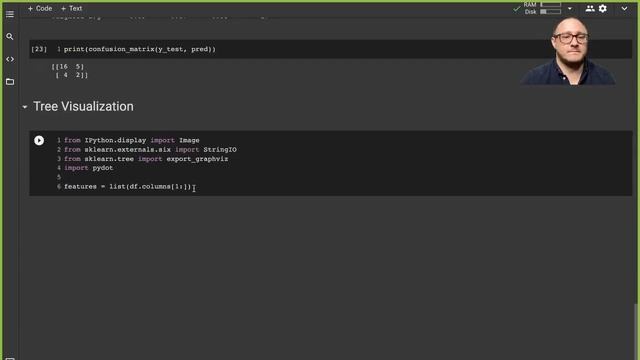640x360 pixels.
Task: Click the webcam video overlay of presenter
Action: click(x=568, y=50)
